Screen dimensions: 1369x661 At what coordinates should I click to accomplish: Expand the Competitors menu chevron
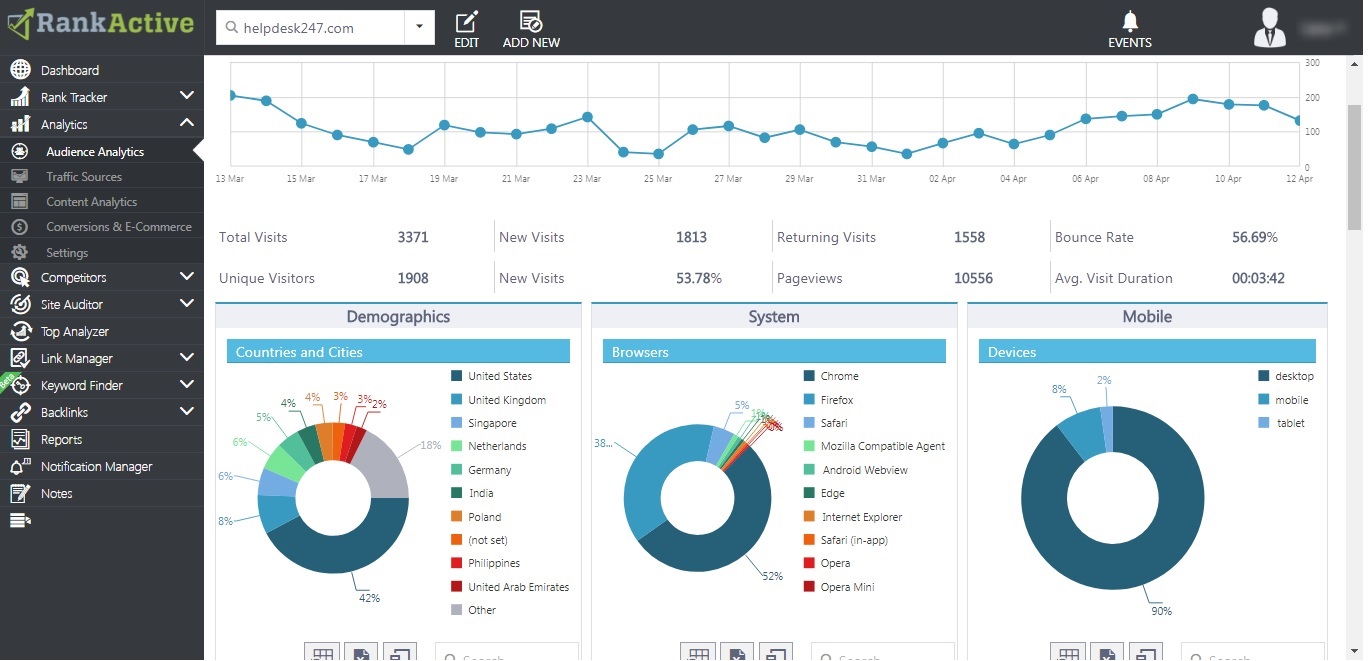tap(186, 276)
